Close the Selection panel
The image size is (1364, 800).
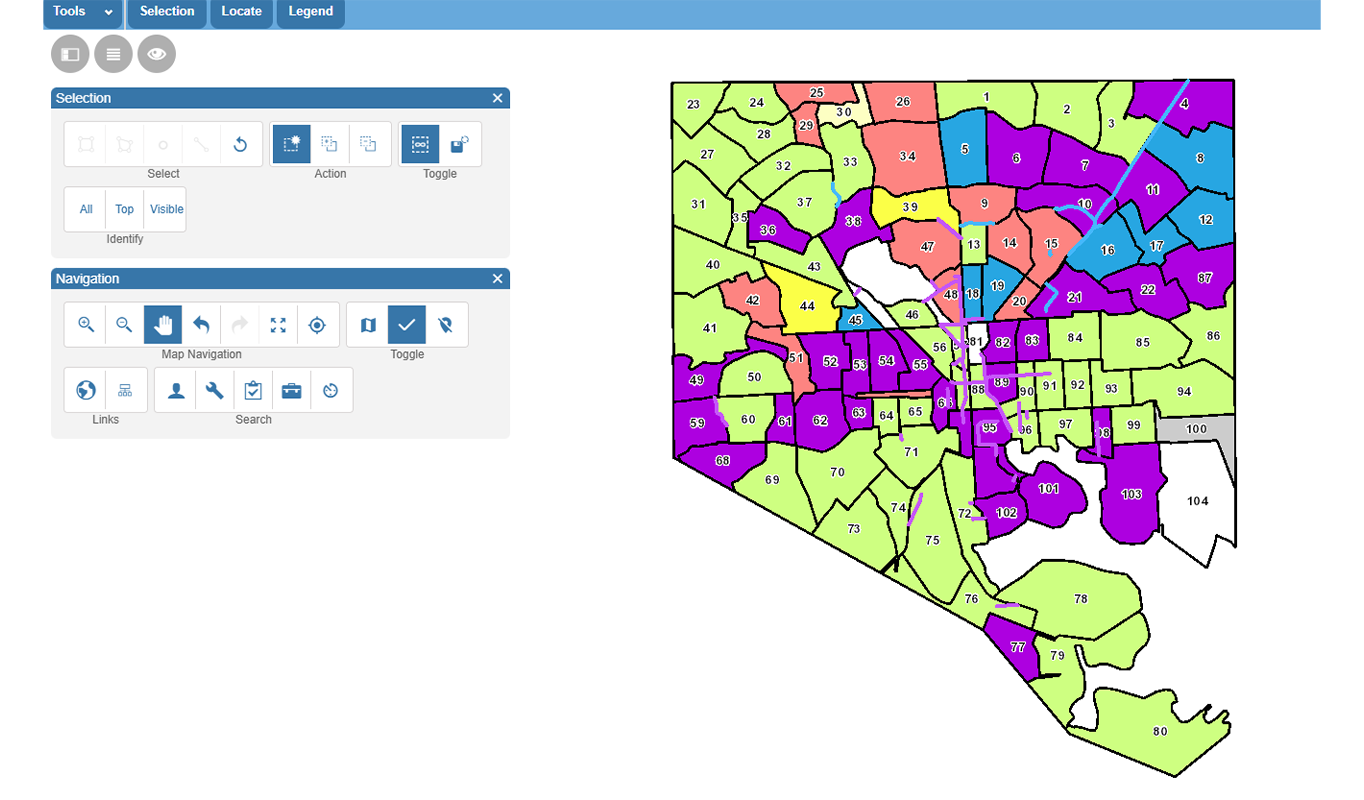pyautogui.click(x=497, y=98)
